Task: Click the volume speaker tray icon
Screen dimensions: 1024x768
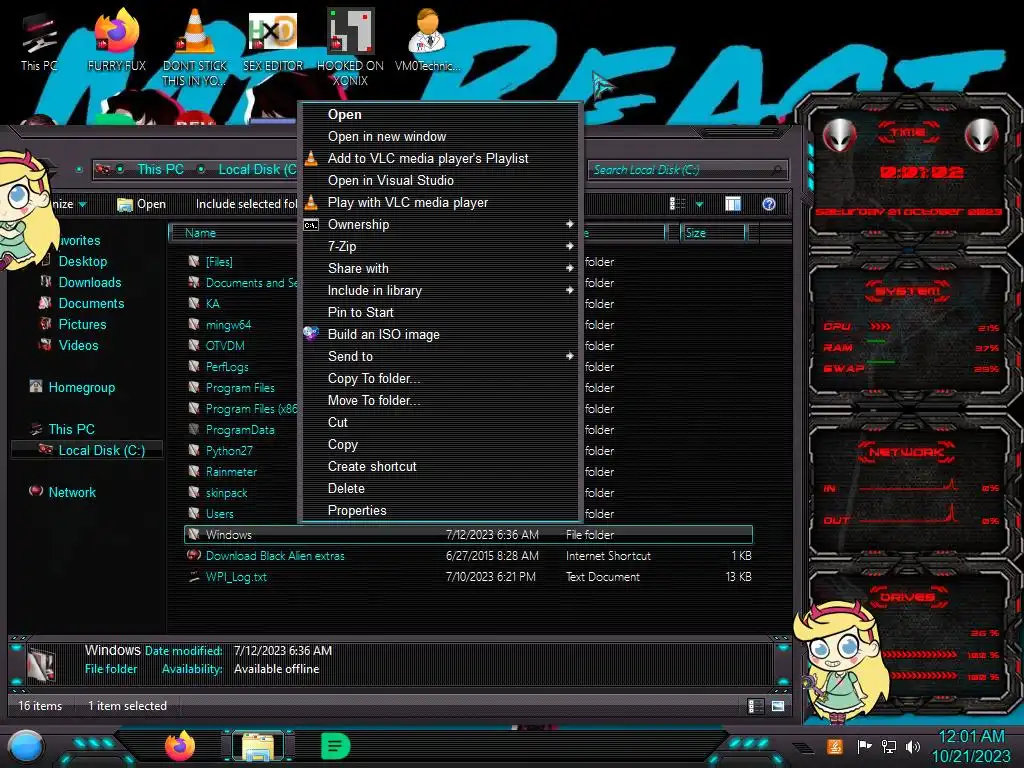Action: coord(912,746)
